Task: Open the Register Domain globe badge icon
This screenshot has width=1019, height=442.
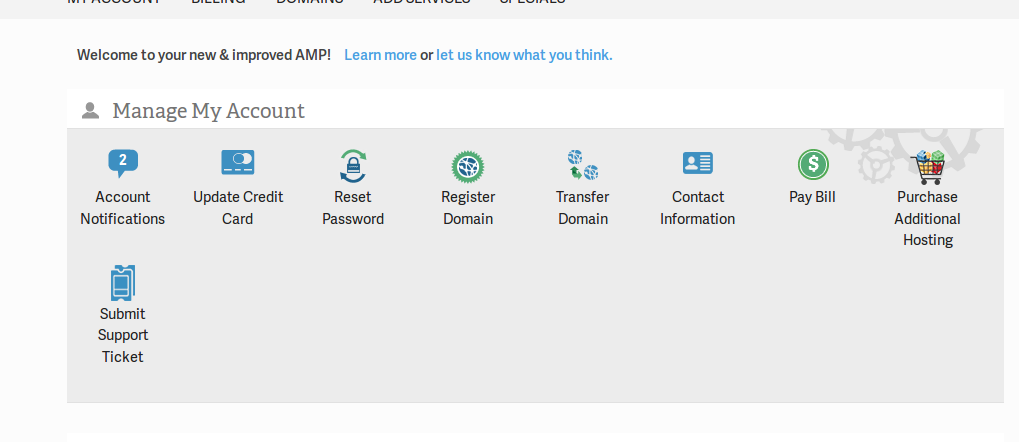Action: [468, 165]
